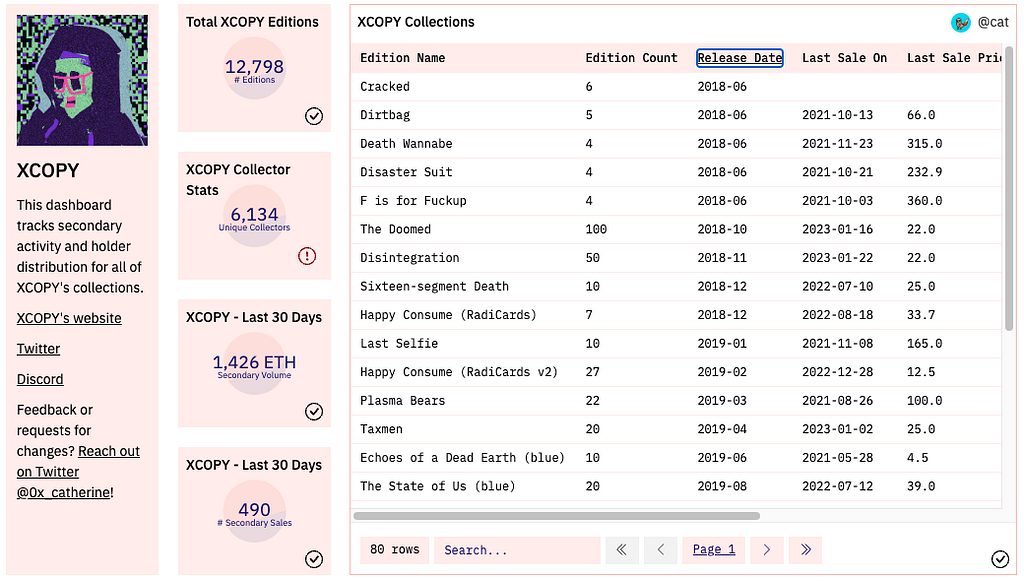Go to previous table page
The width and height of the screenshot is (1024, 582).
click(660, 549)
